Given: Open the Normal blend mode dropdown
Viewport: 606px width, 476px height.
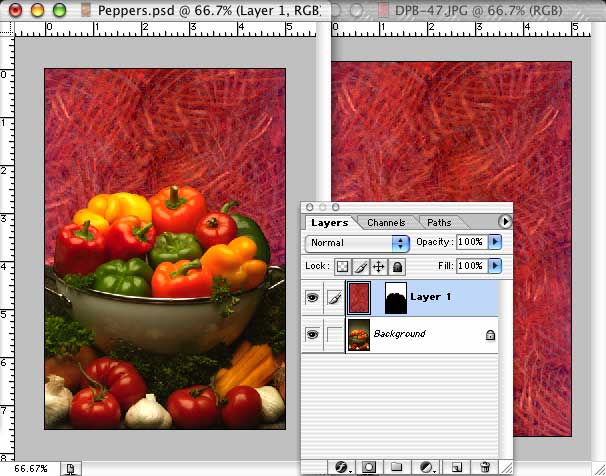Looking at the screenshot, I should click(x=357, y=243).
